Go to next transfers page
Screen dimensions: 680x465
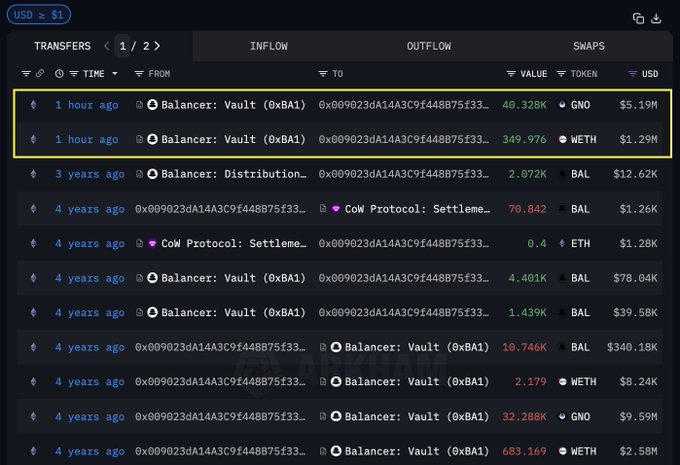click(157, 46)
